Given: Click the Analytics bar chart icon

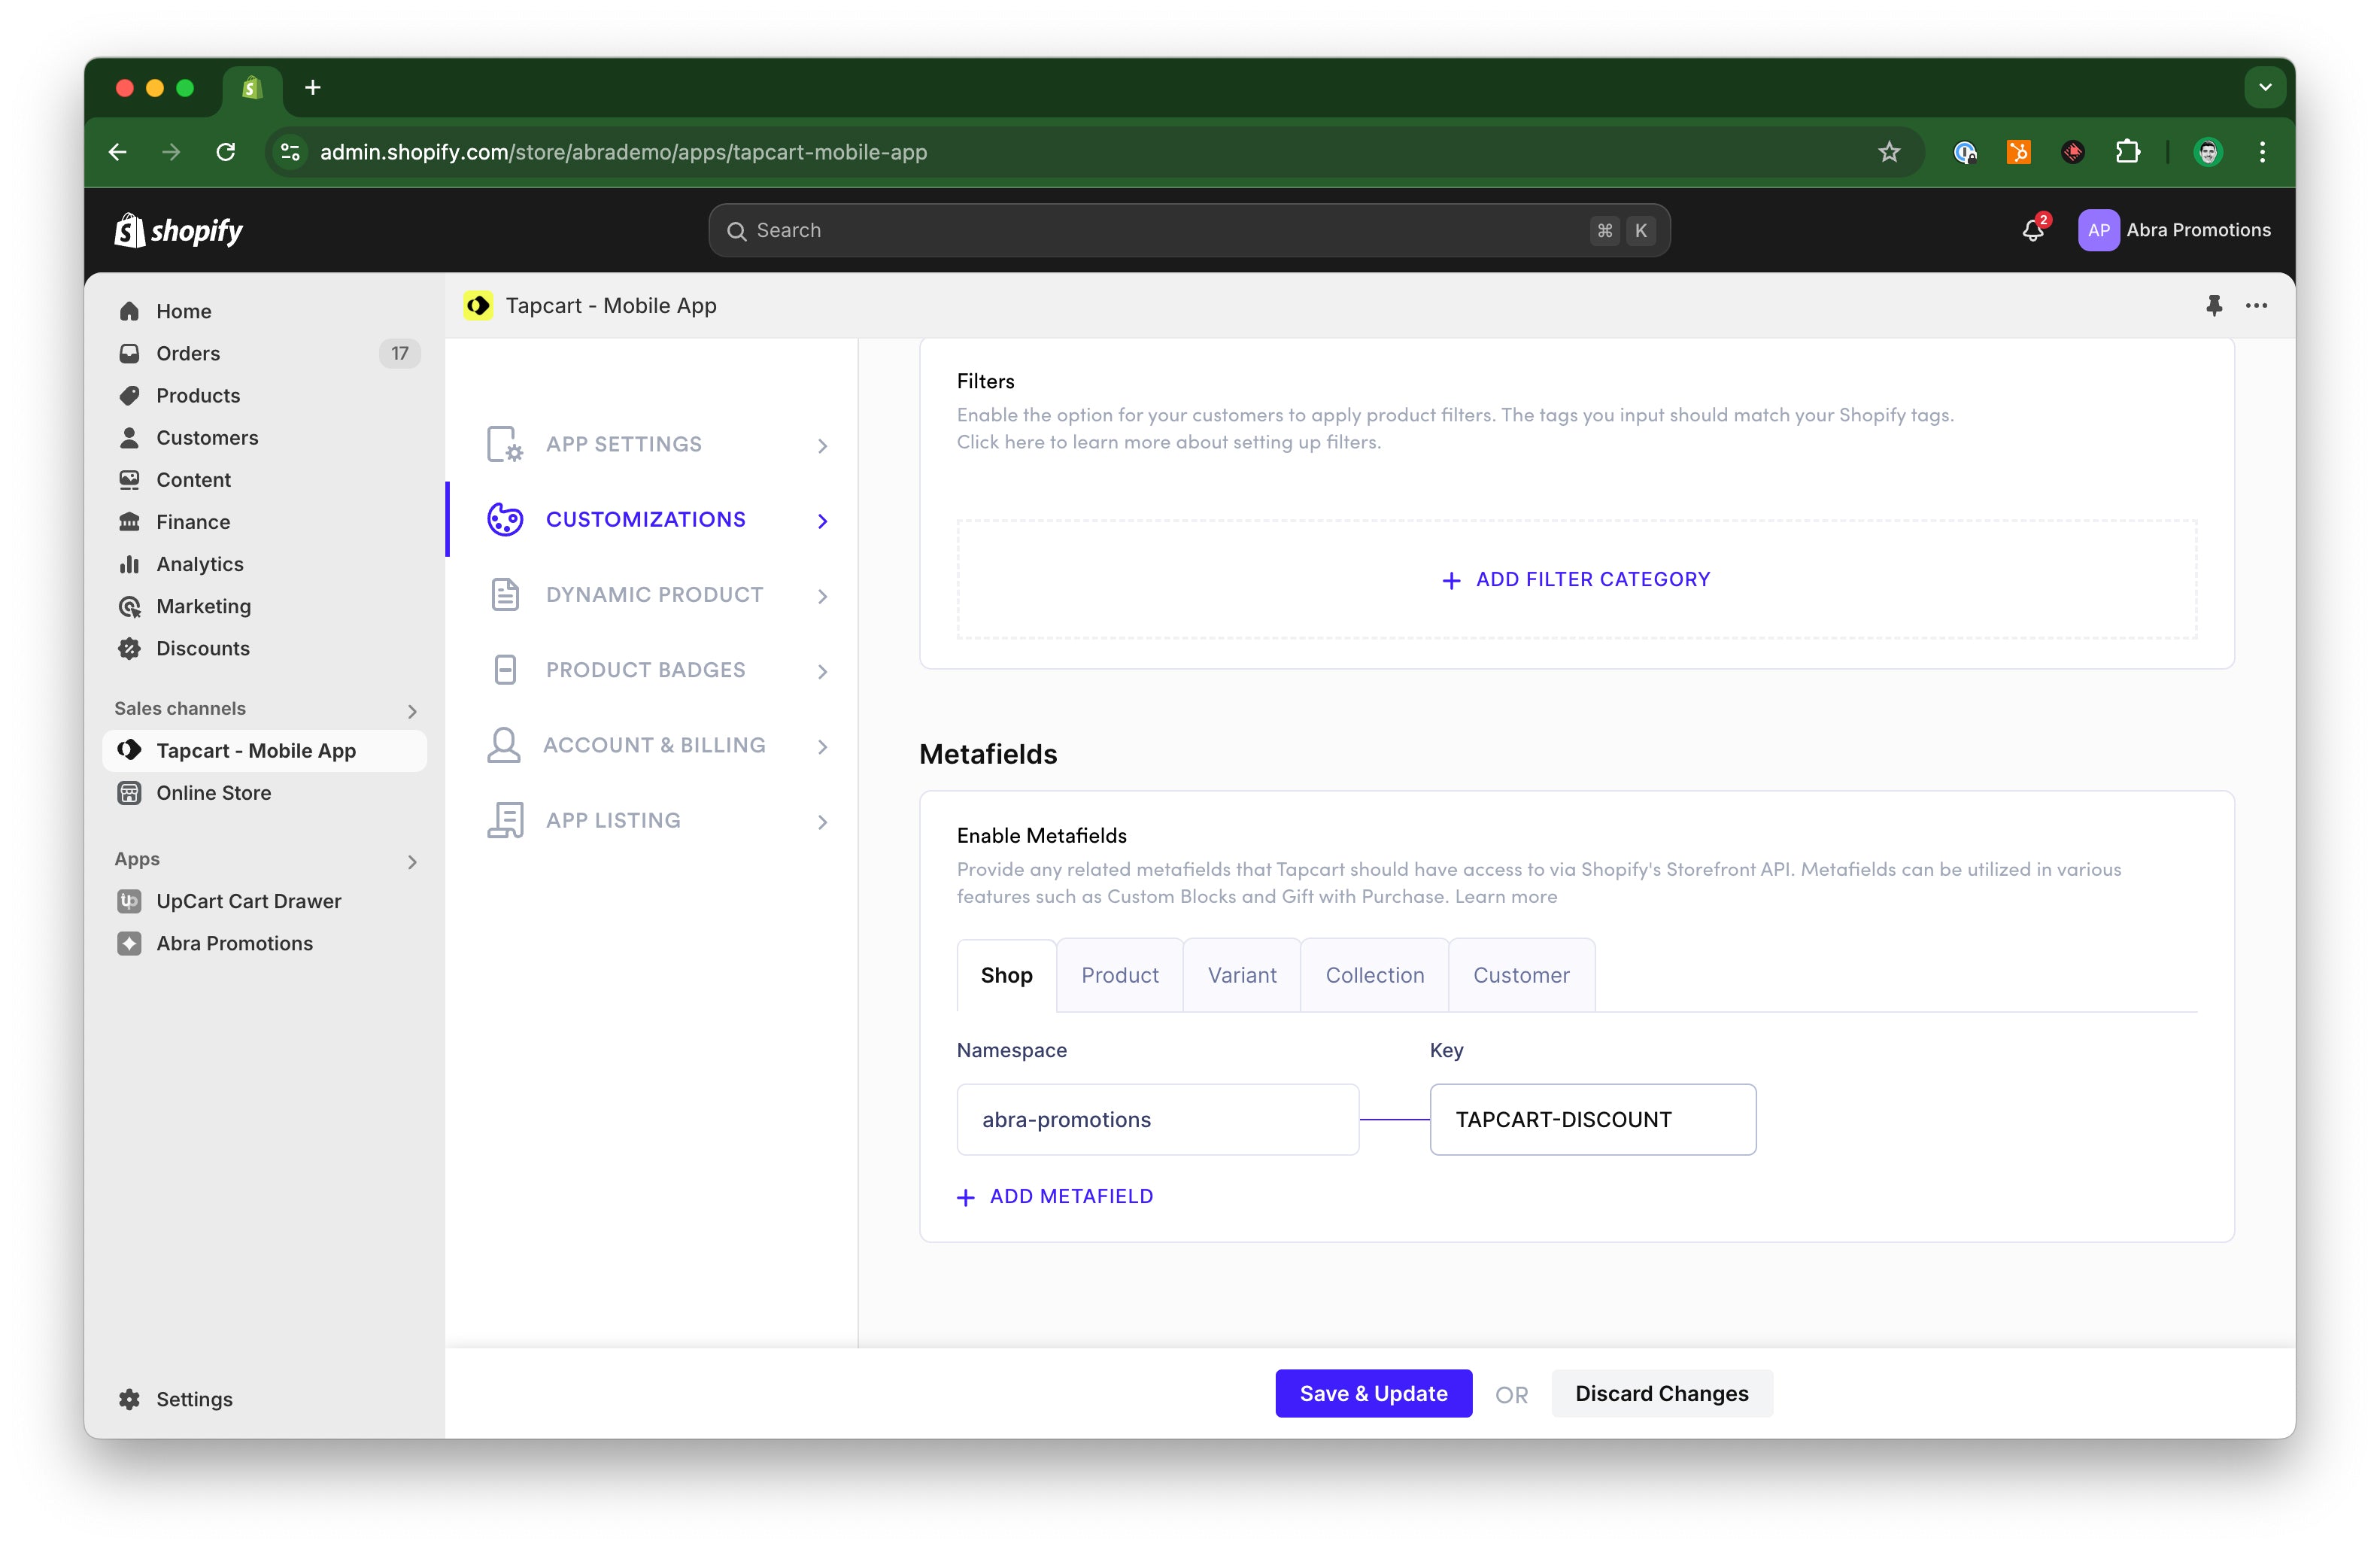Looking at the screenshot, I should click(x=130, y=564).
